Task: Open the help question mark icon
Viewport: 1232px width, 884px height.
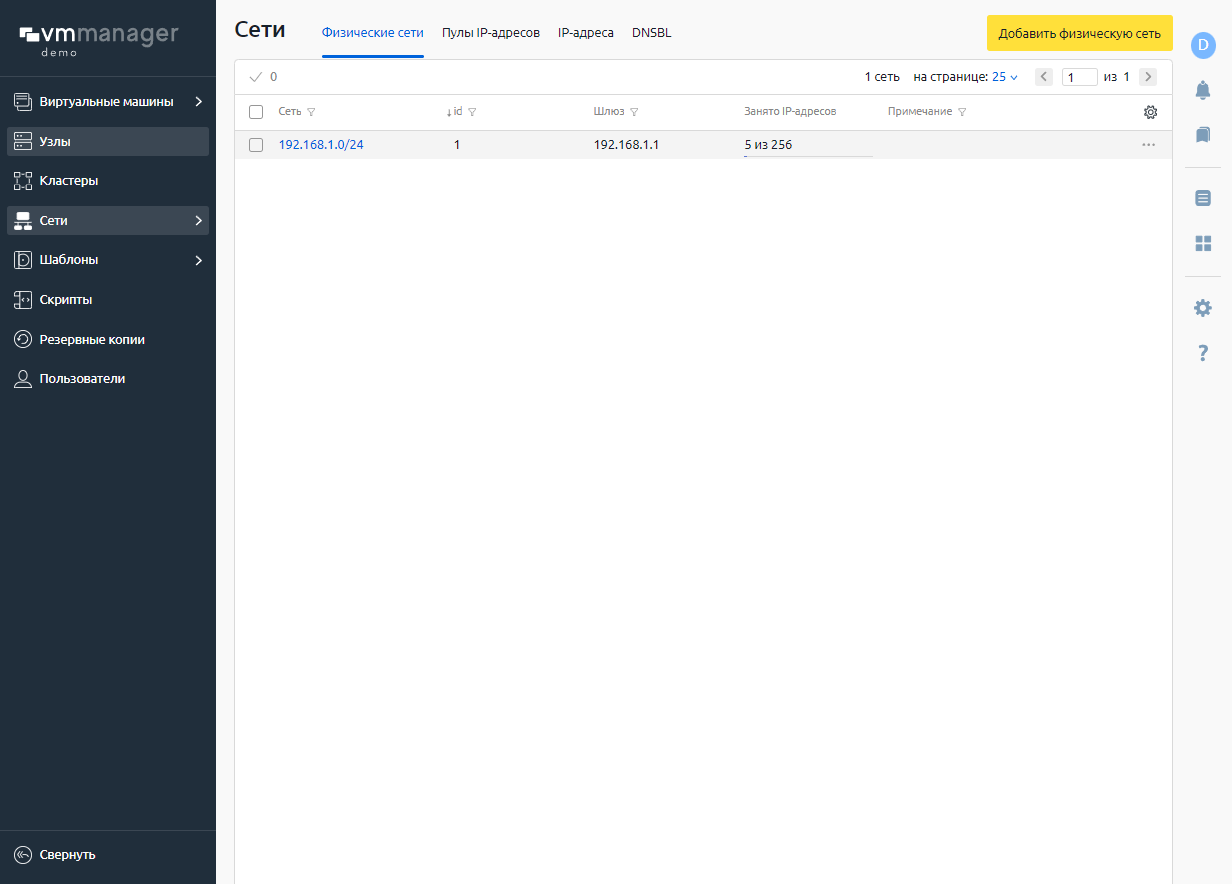Action: pos(1203,353)
